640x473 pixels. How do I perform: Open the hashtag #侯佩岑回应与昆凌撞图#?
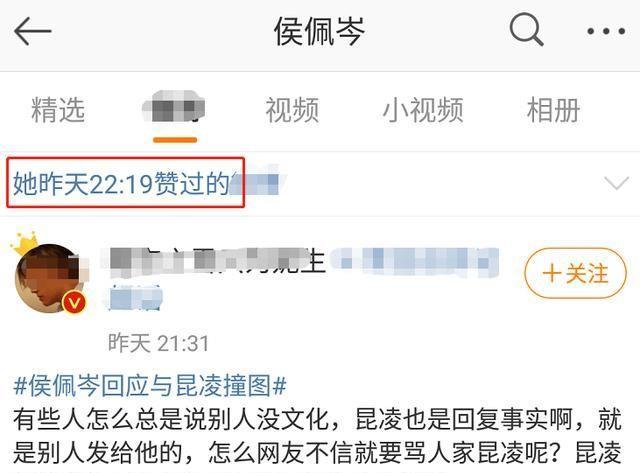tap(150, 385)
